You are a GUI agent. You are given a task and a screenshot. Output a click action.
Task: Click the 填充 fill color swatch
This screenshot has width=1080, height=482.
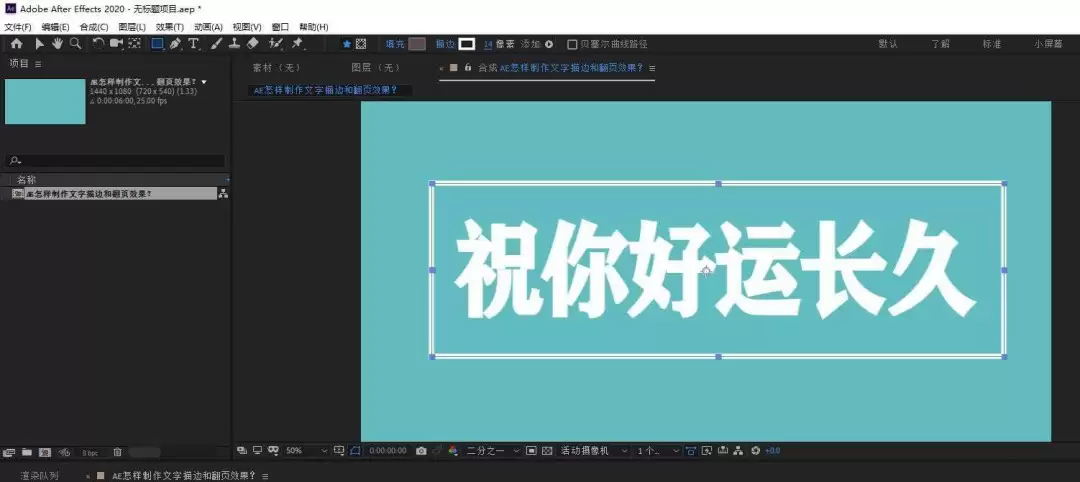click(x=417, y=44)
